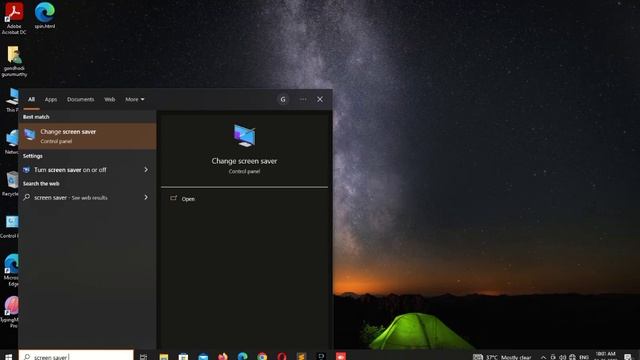Image resolution: width=640 pixels, height=360 pixels.
Task: Click the large Change screen saver preview icon
Action: [x=244, y=136]
